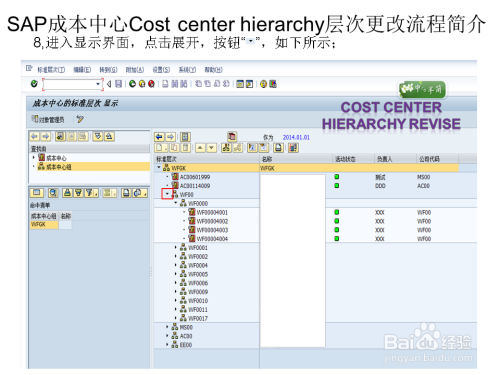Click the Move Down triangle icon

click(212, 148)
